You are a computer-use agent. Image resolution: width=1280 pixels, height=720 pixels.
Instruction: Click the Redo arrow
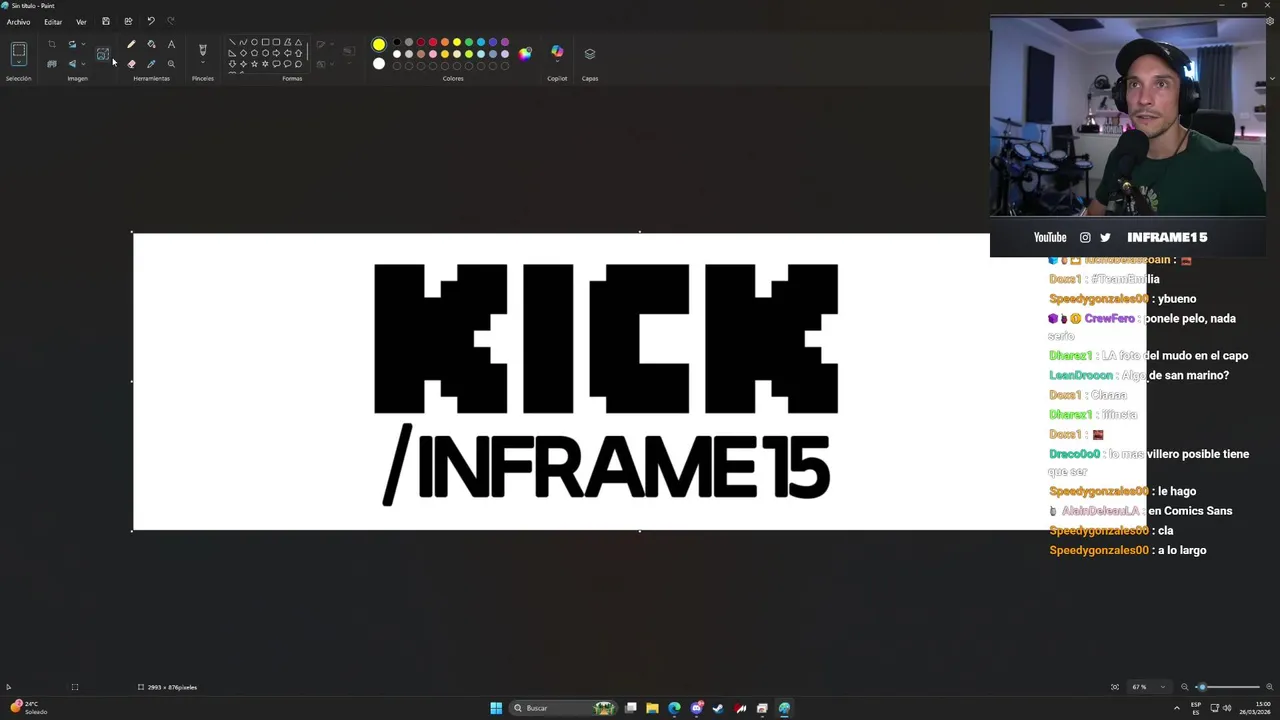coord(171,21)
